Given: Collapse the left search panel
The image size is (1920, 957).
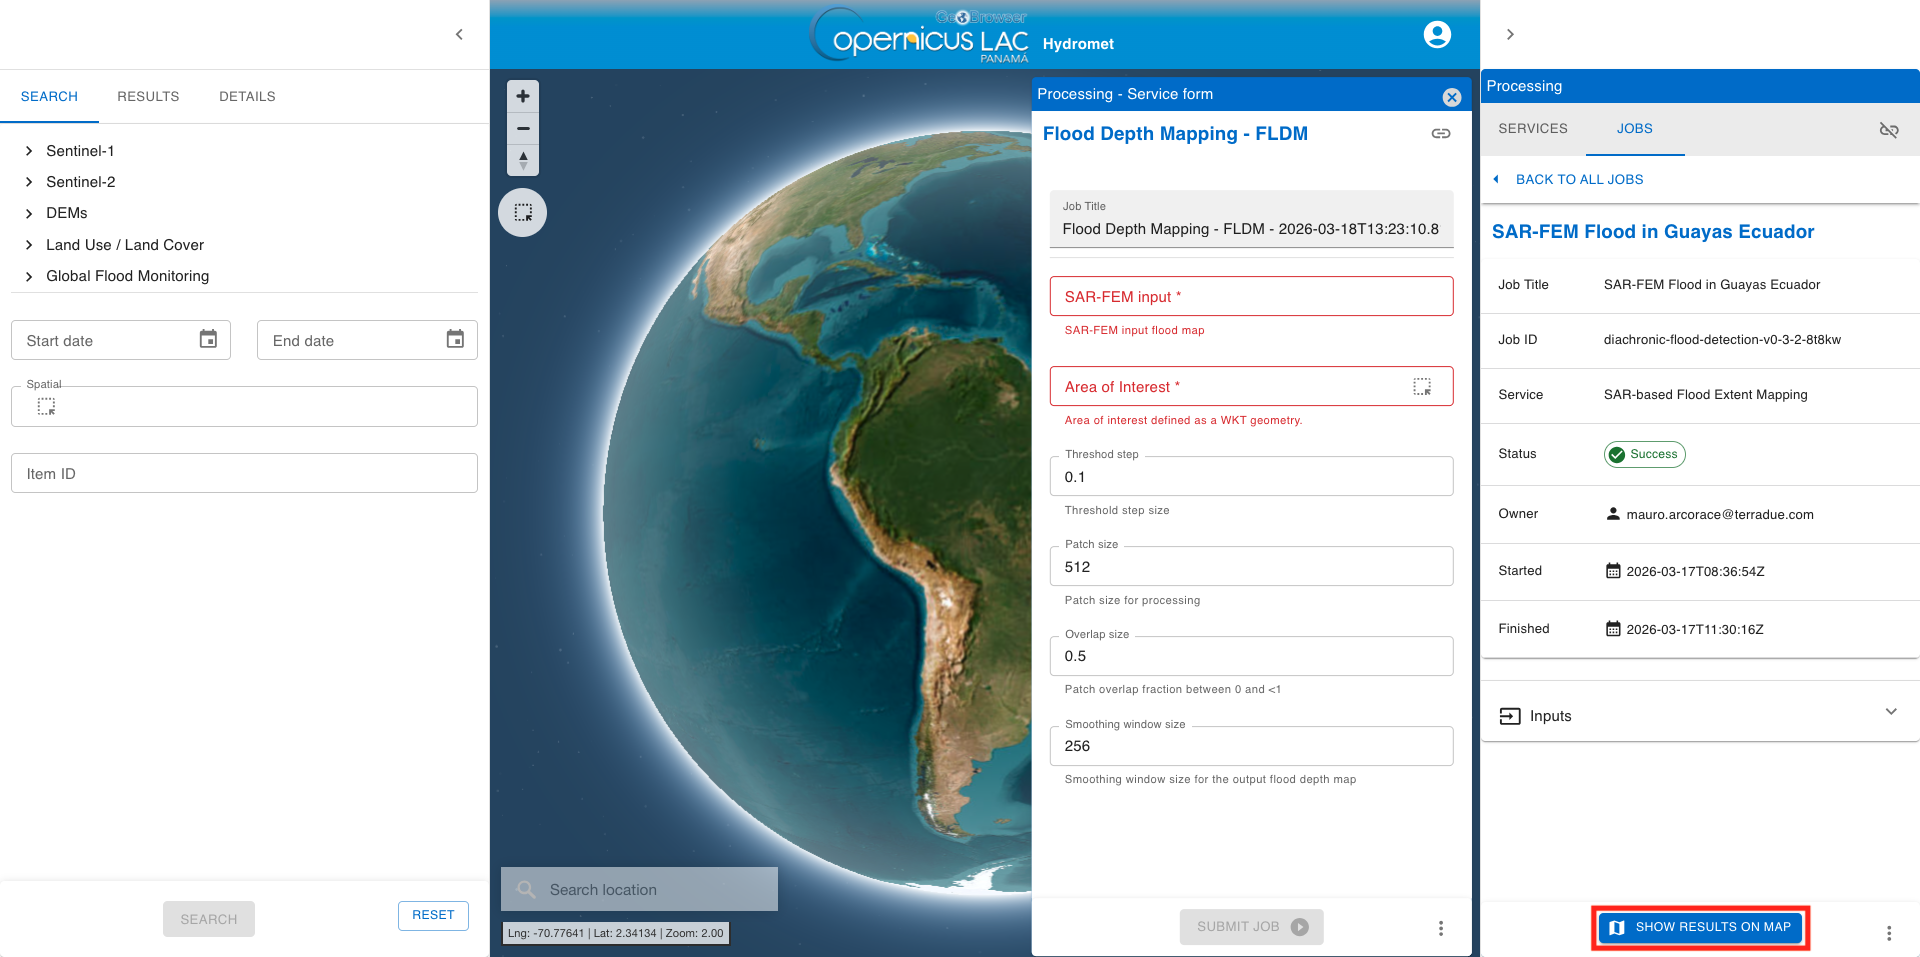Looking at the screenshot, I should 459,35.
